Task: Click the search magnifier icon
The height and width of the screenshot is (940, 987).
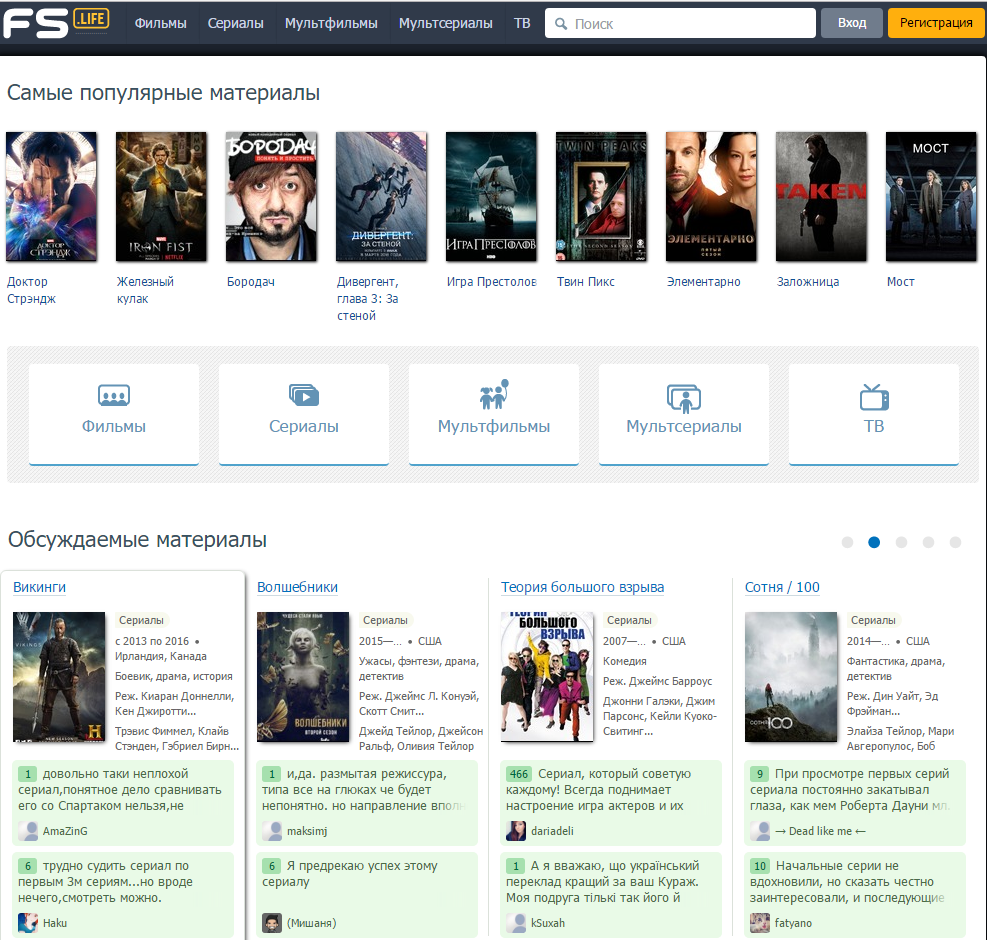Action: (x=561, y=23)
